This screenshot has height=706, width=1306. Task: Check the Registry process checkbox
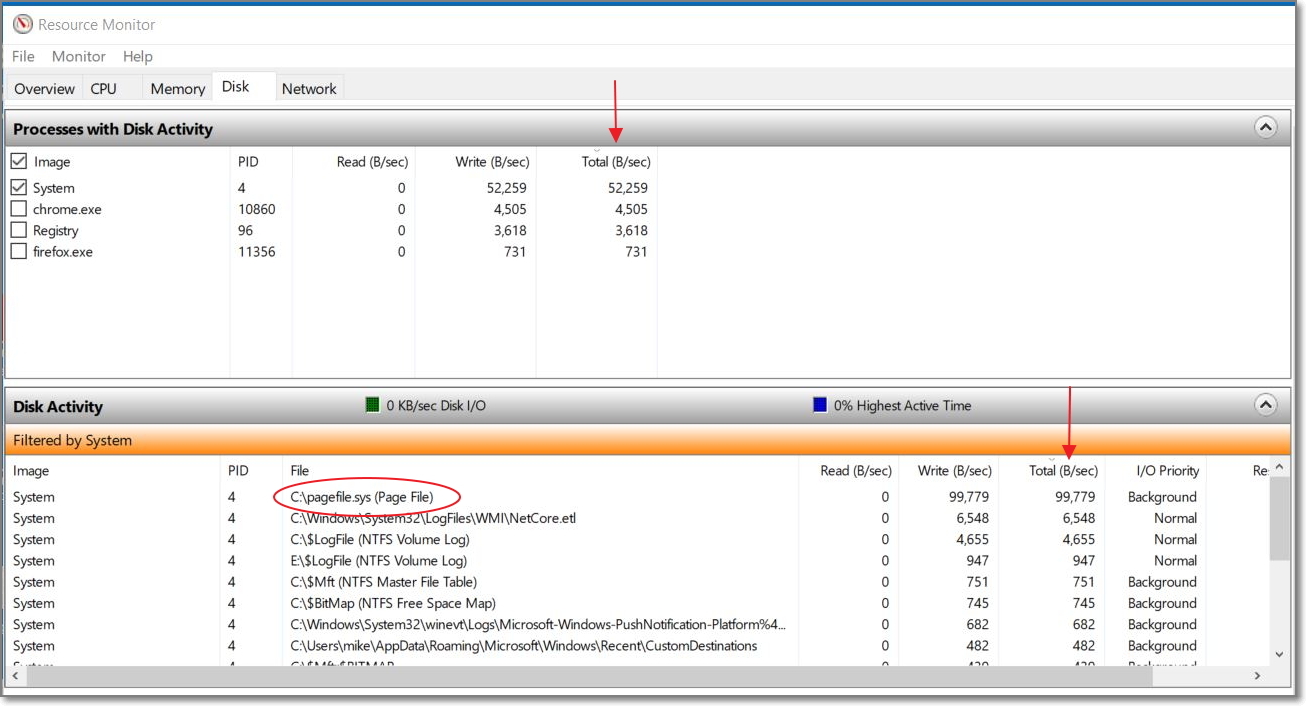pyautogui.click(x=18, y=230)
